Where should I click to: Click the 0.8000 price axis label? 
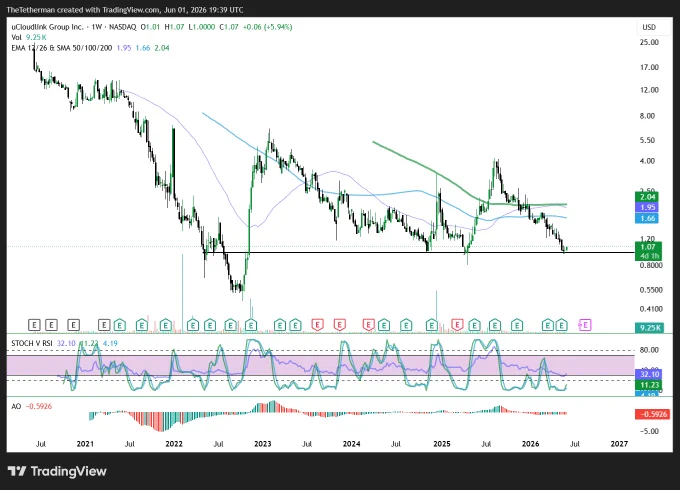point(651,265)
